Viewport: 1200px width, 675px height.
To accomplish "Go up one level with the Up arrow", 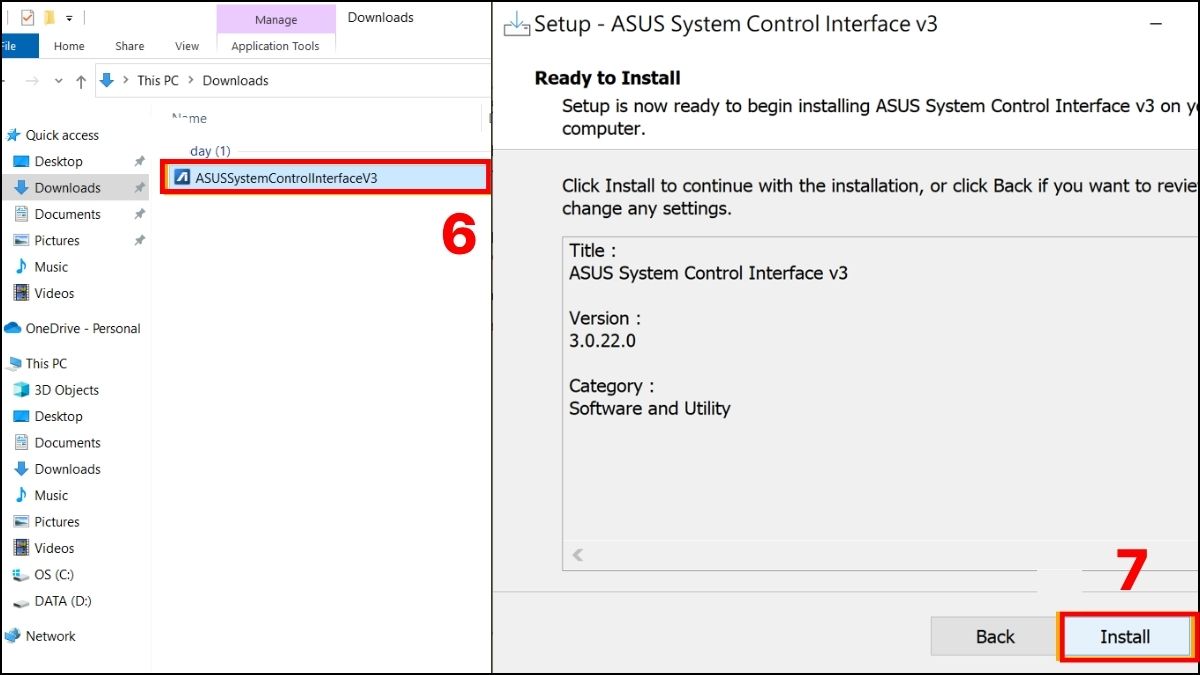I will click(81, 81).
